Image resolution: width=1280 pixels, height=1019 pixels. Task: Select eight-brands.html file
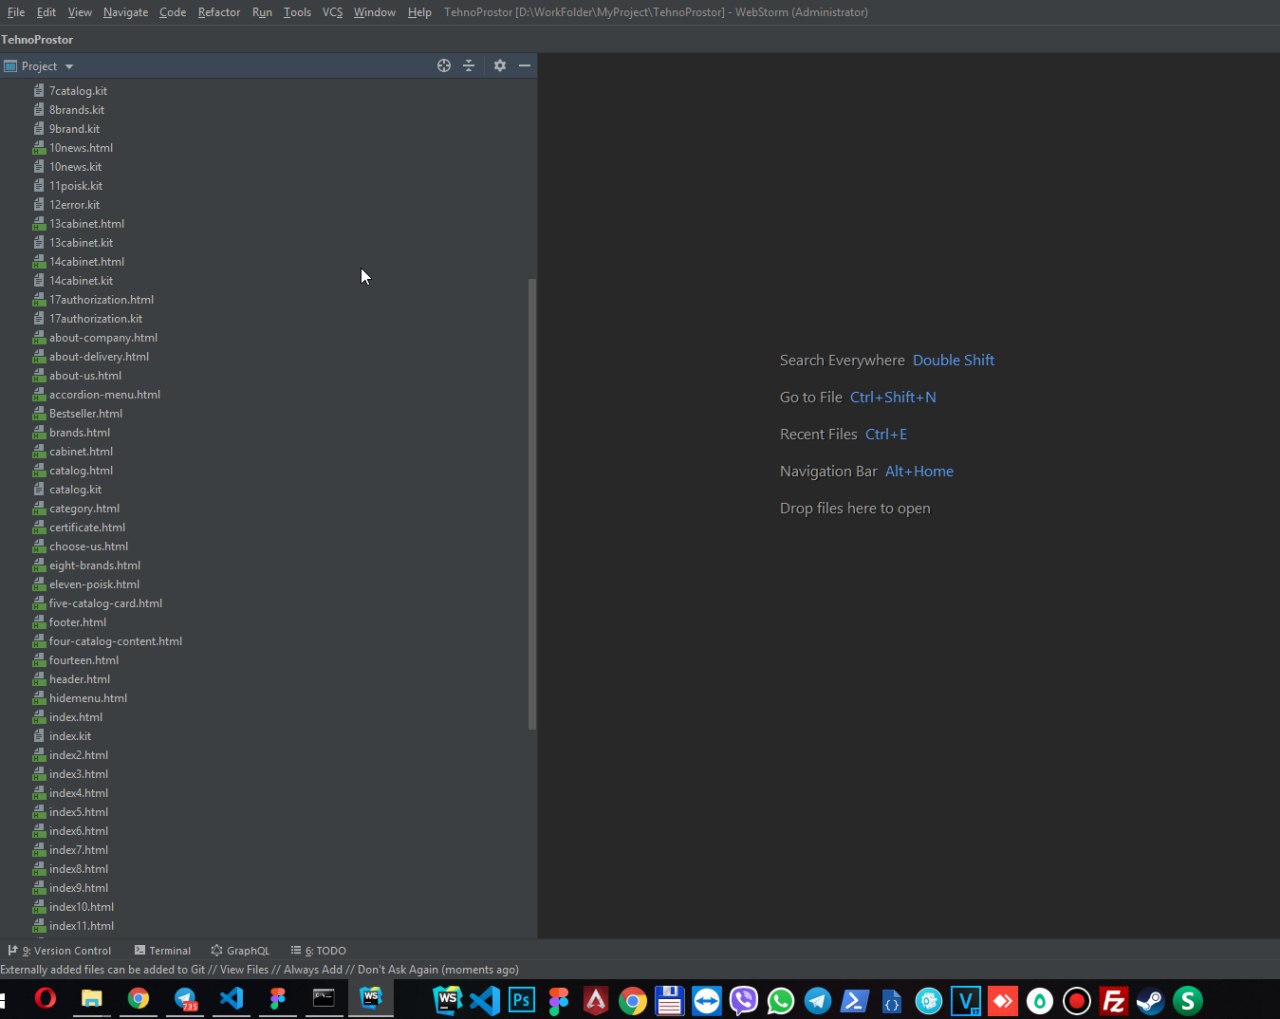(x=95, y=566)
